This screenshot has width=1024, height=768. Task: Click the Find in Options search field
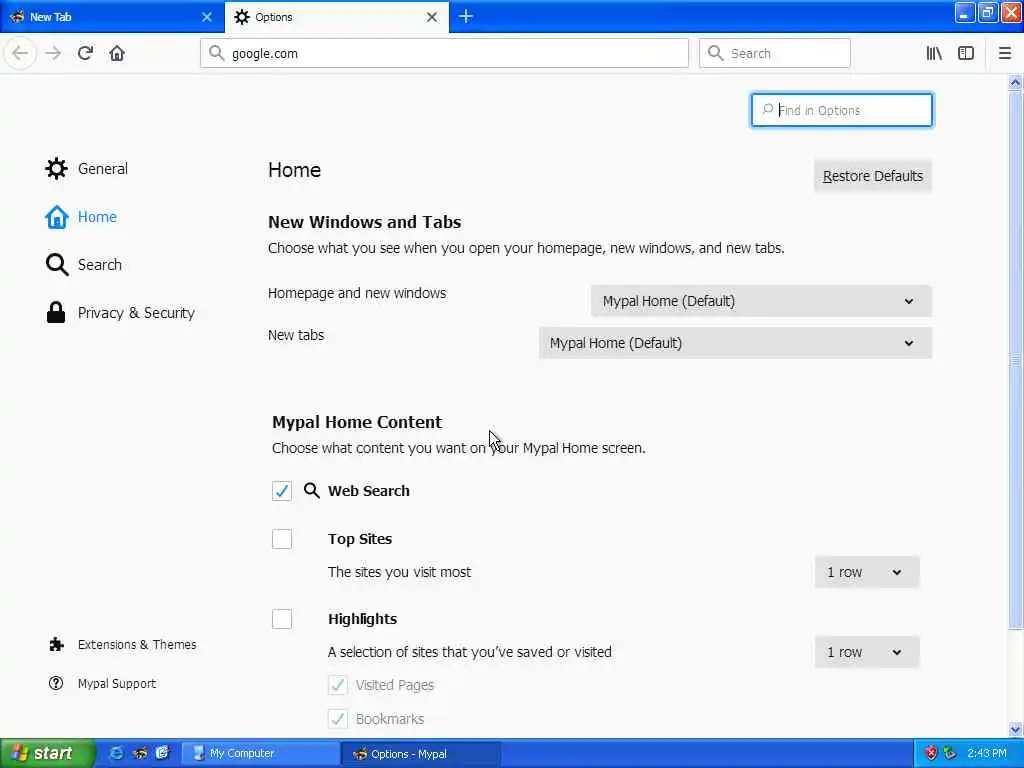(x=842, y=110)
